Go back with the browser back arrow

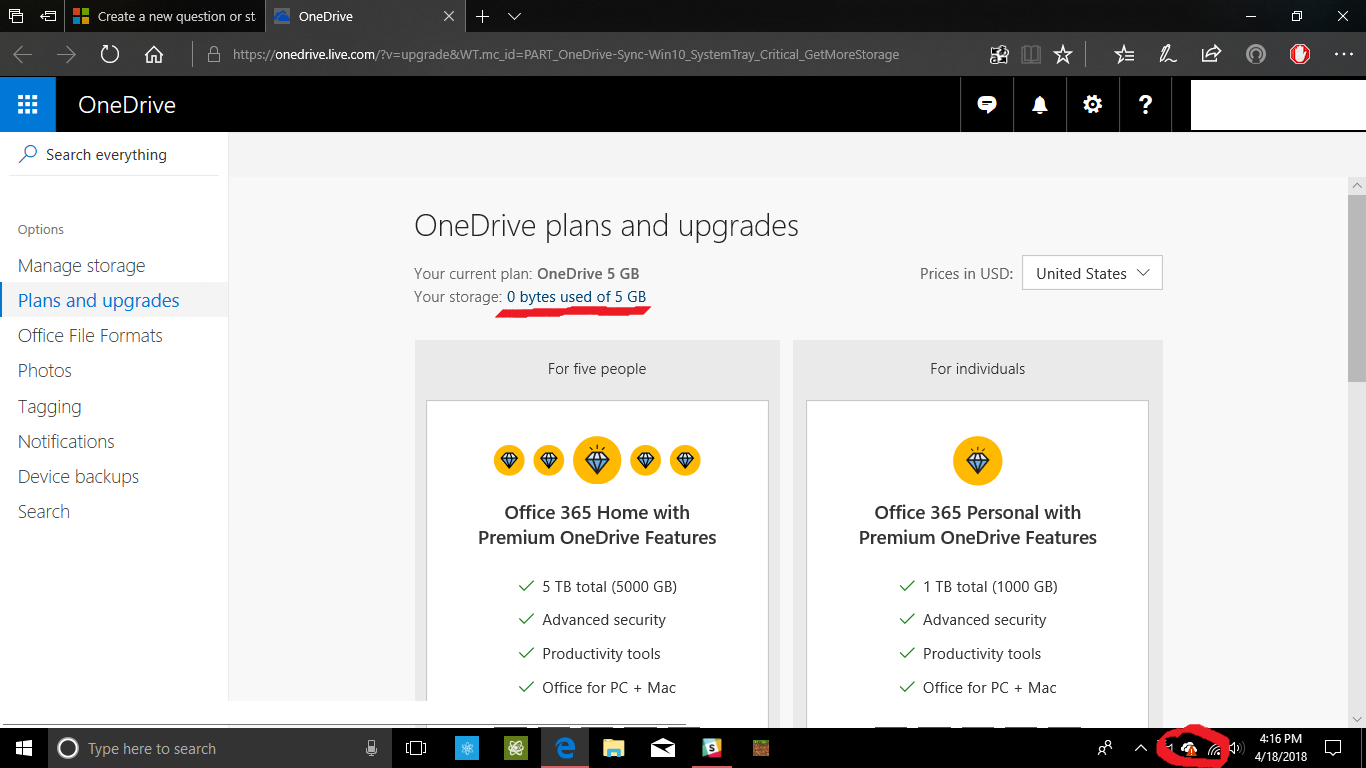22,55
